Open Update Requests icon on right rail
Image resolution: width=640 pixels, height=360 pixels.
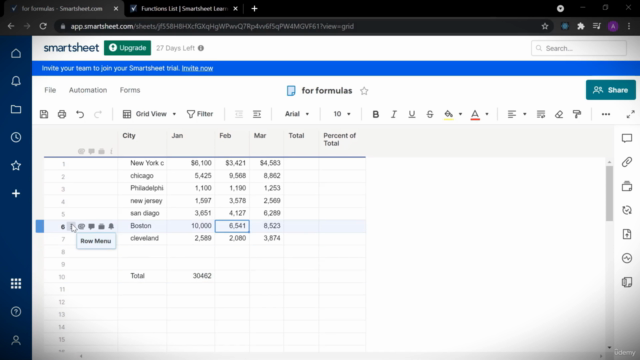627,210
